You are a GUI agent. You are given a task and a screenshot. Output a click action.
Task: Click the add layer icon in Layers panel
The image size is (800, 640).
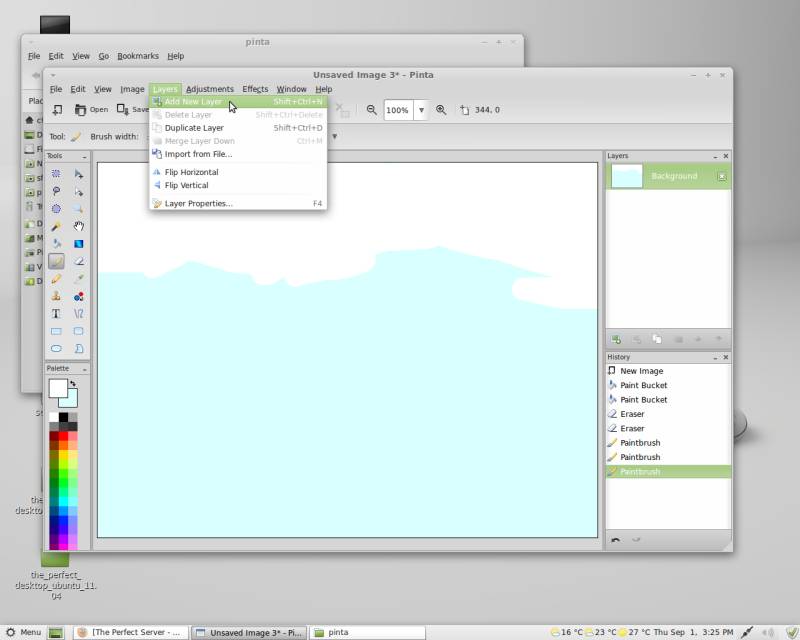(616, 340)
